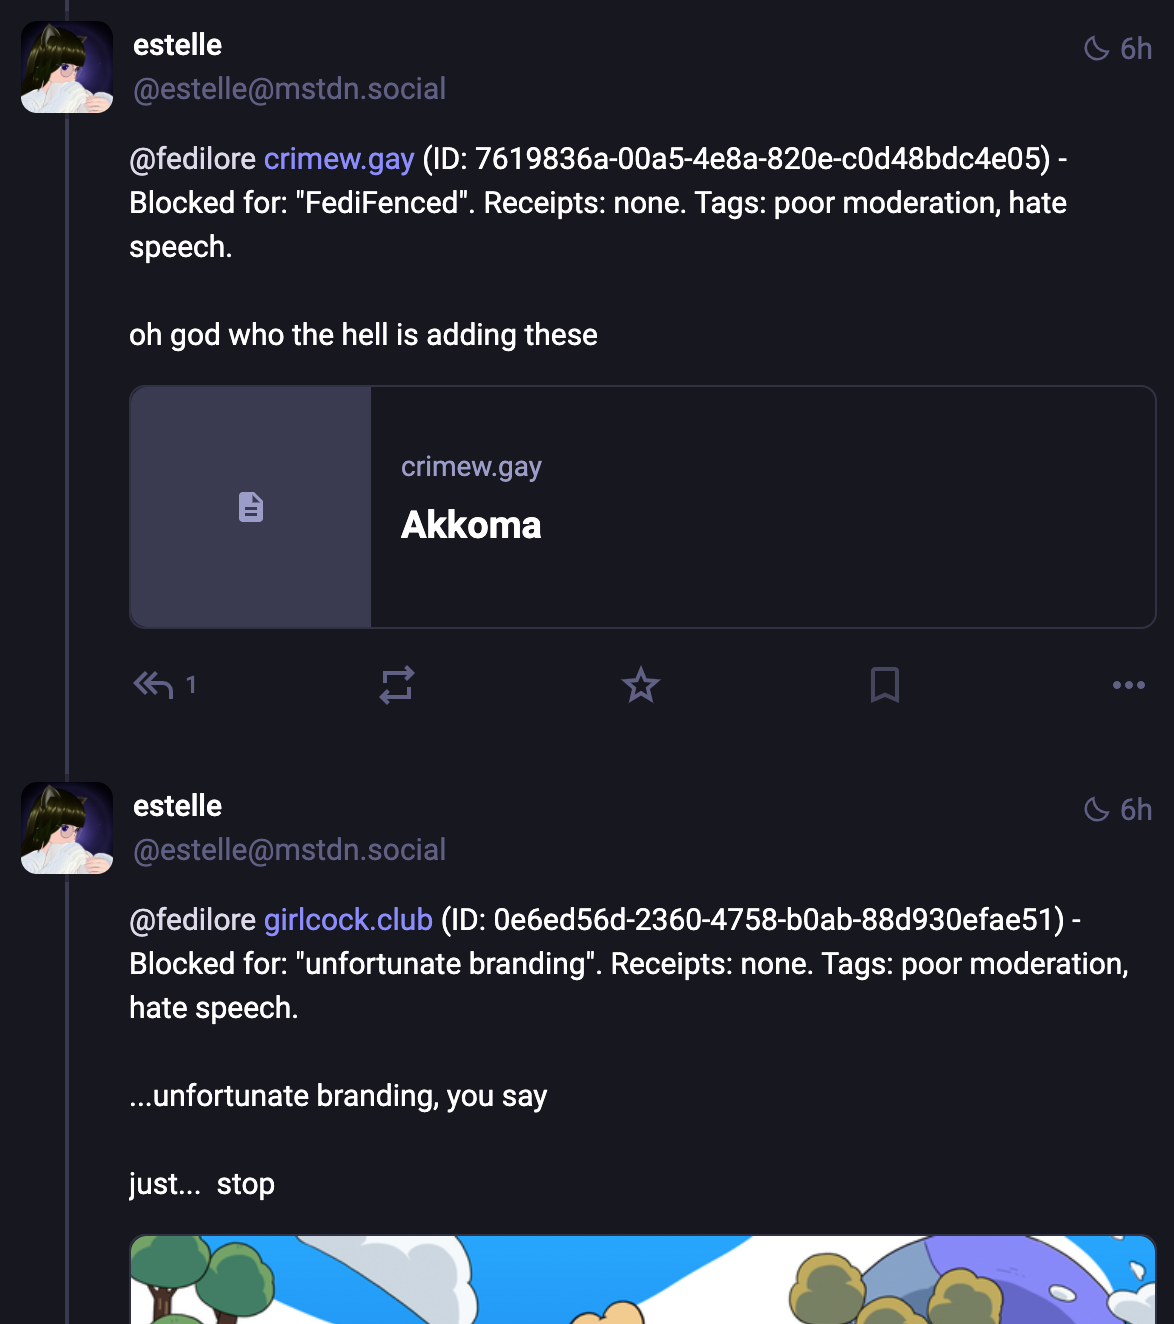Click the moon icon on second post
1174x1324 pixels.
click(1097, 810)
